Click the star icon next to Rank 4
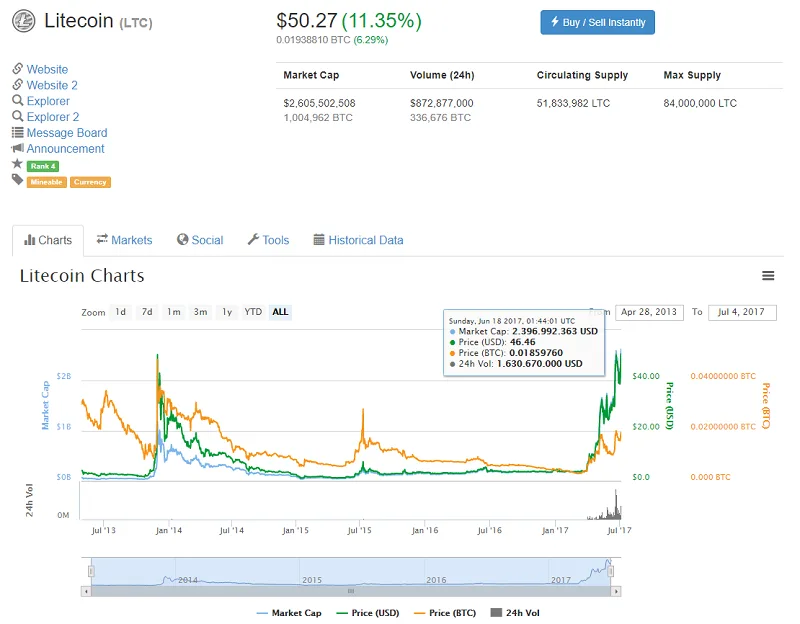 click(x=17, y=164)
